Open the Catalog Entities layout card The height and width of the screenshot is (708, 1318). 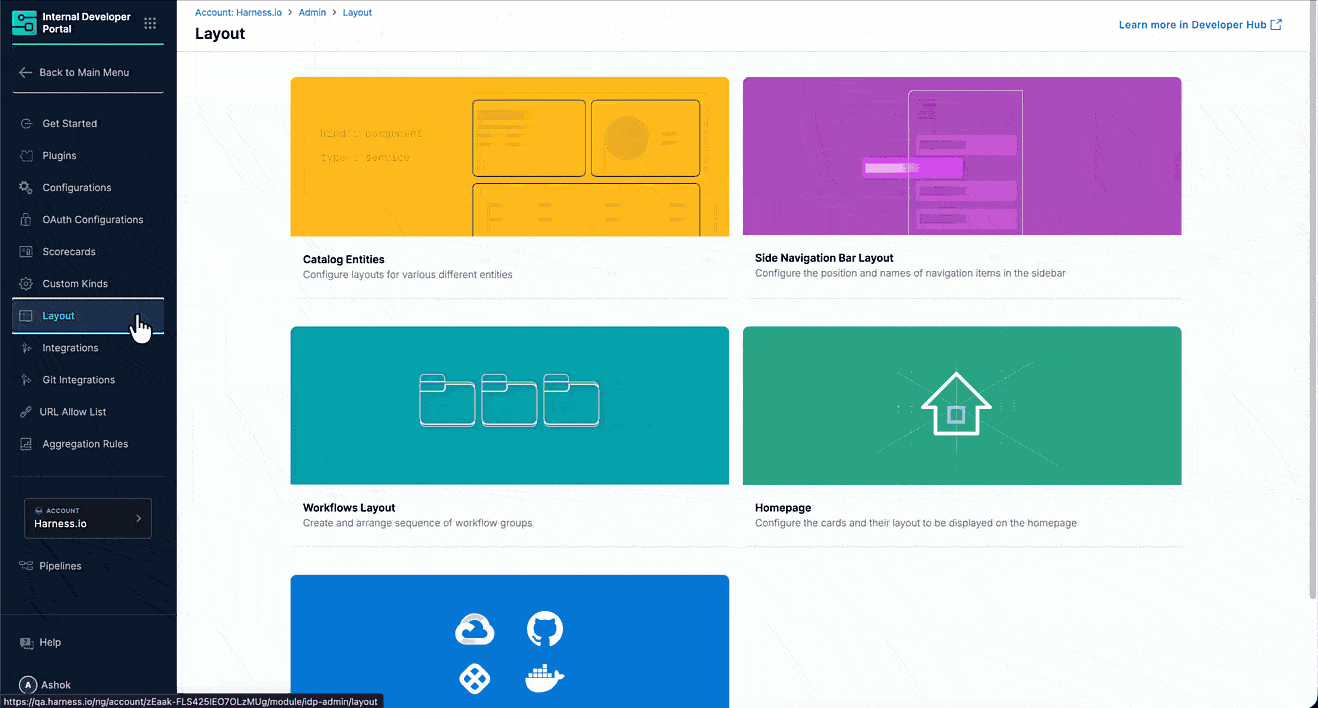pos(509,156)
